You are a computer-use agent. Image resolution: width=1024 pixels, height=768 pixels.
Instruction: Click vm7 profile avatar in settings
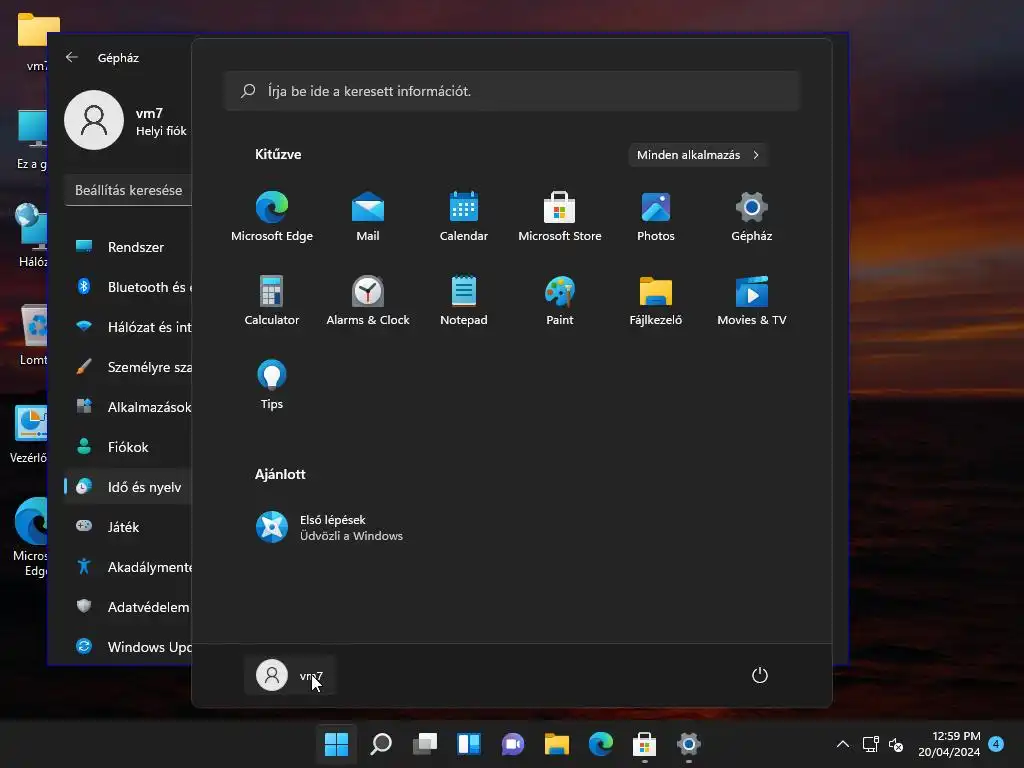(x=94, y=120)
